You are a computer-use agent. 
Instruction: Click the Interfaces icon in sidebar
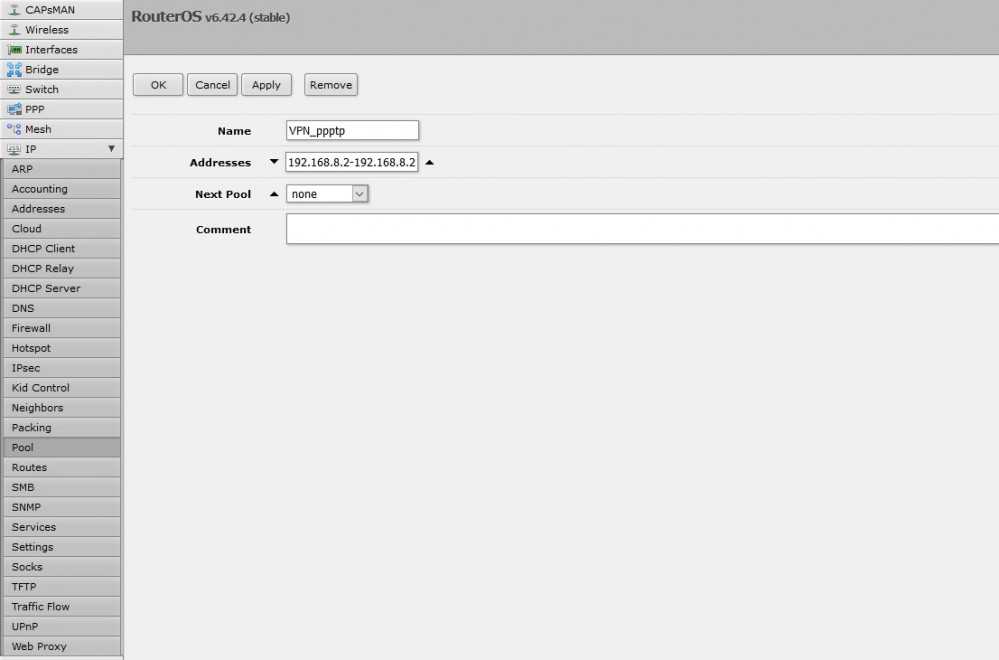14,50
